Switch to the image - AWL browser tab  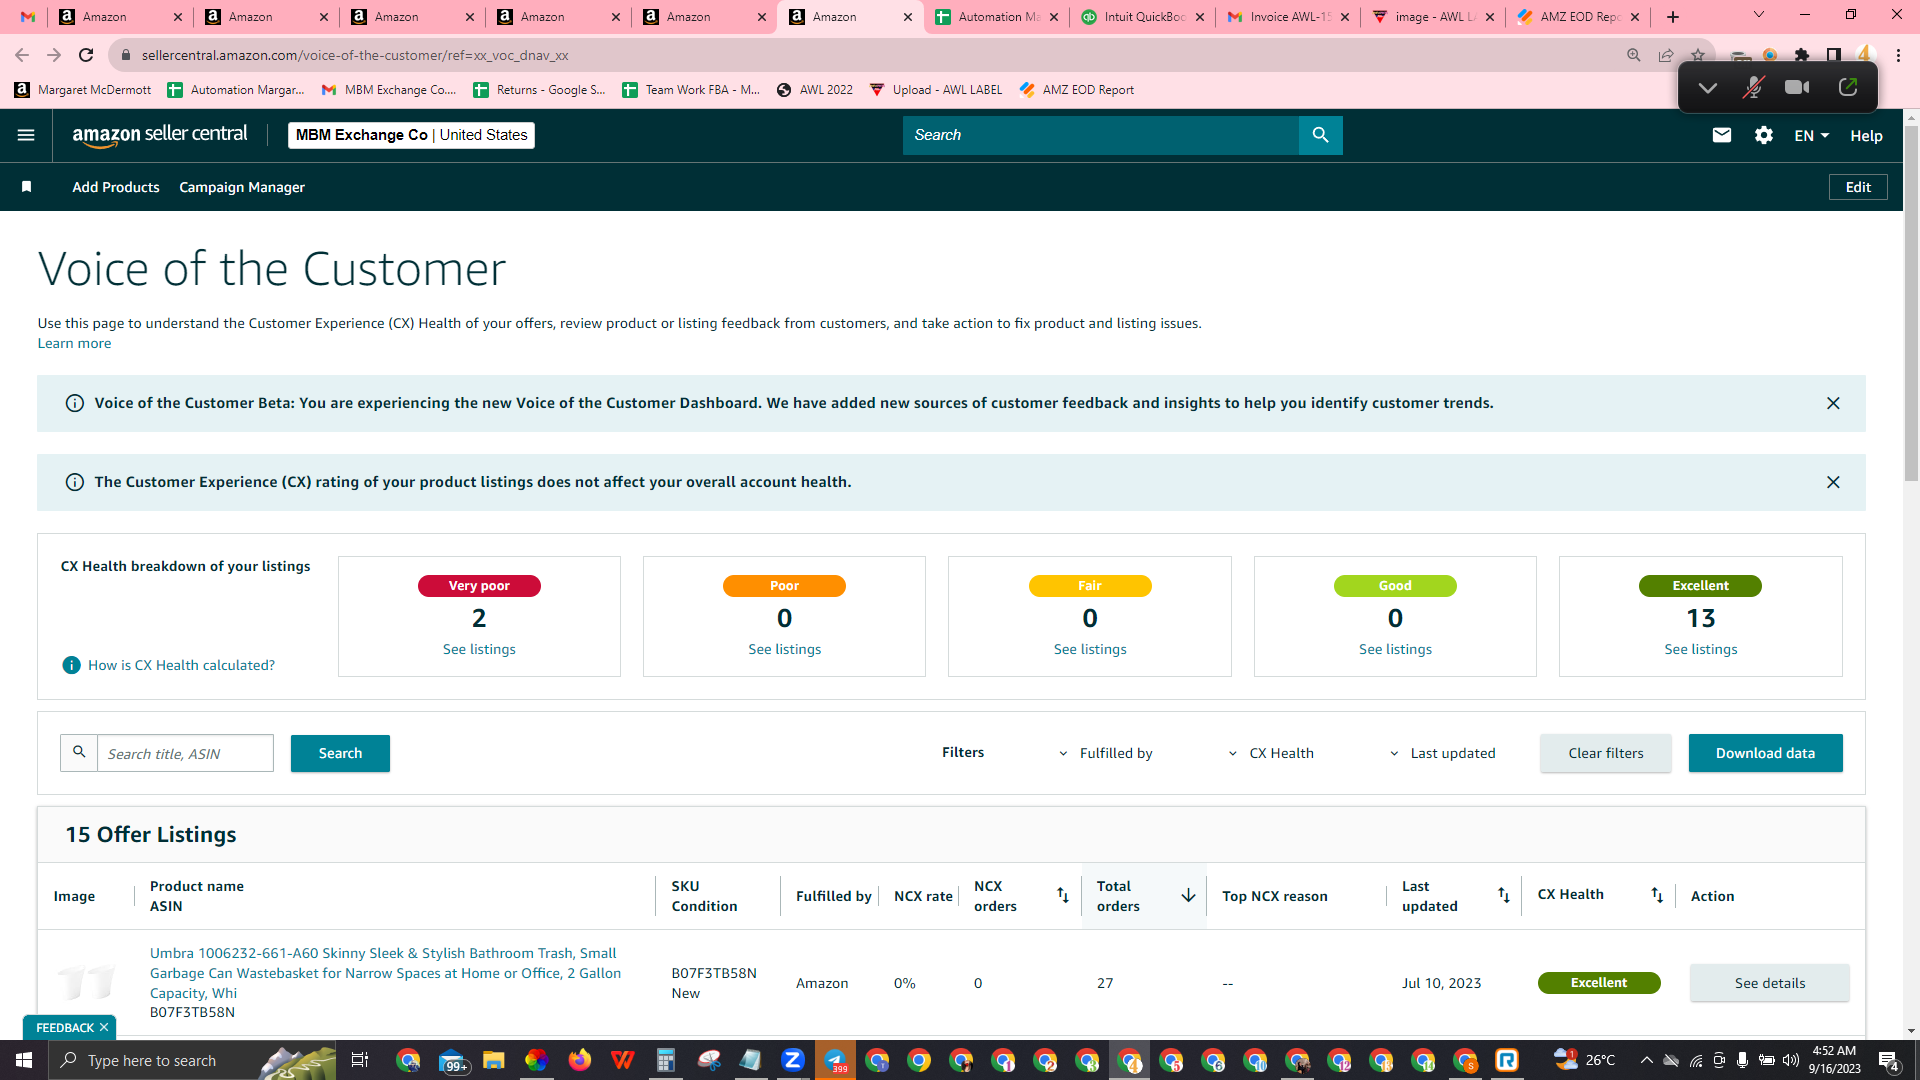click(1433, 17)
